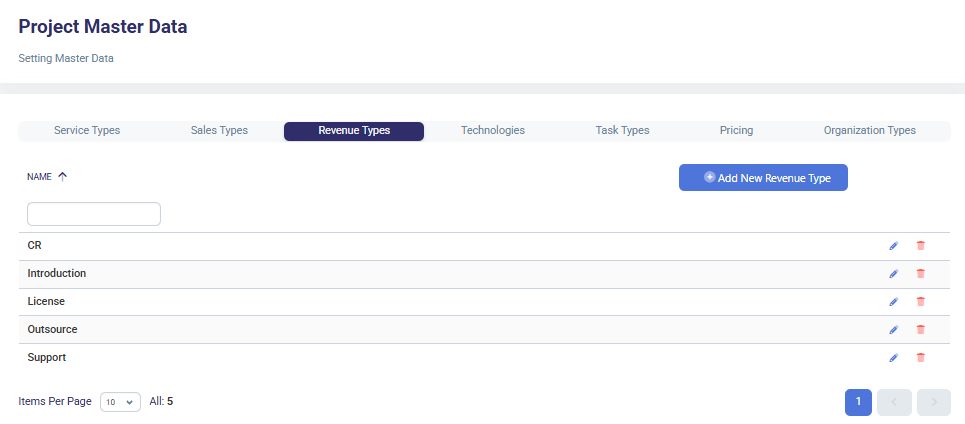The image size is (965, 424).
Task: Click page 1 pagination button
Action: (x=858, y=402)
